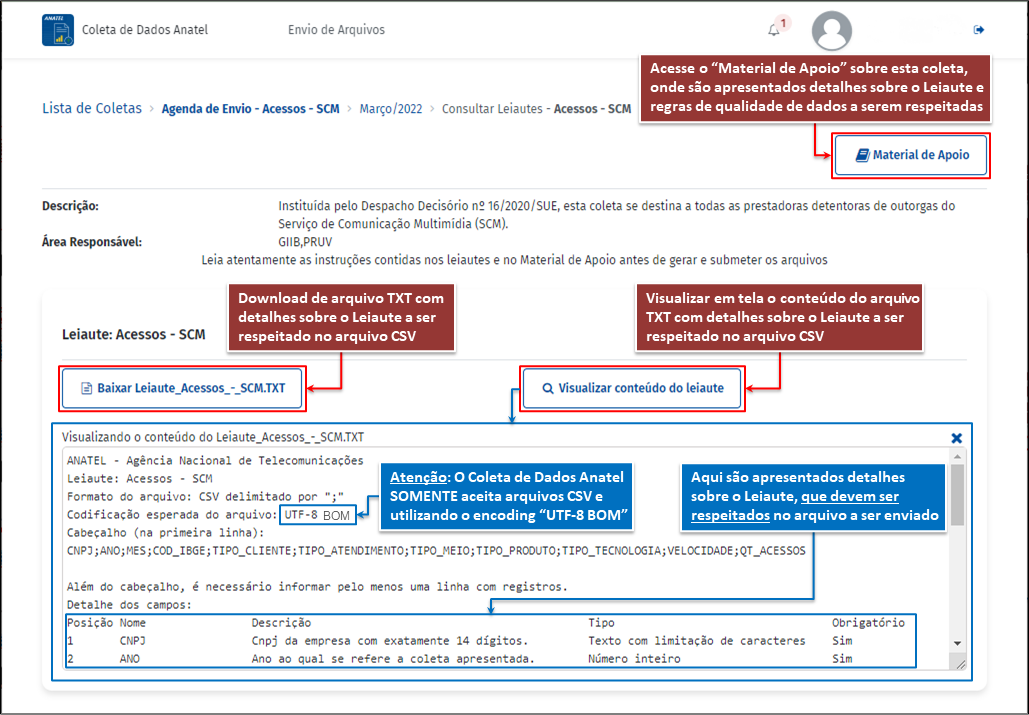Click the layout viewer scrollbar down arrow
This screenshot has height=715, width=1029.
point(957,643)
